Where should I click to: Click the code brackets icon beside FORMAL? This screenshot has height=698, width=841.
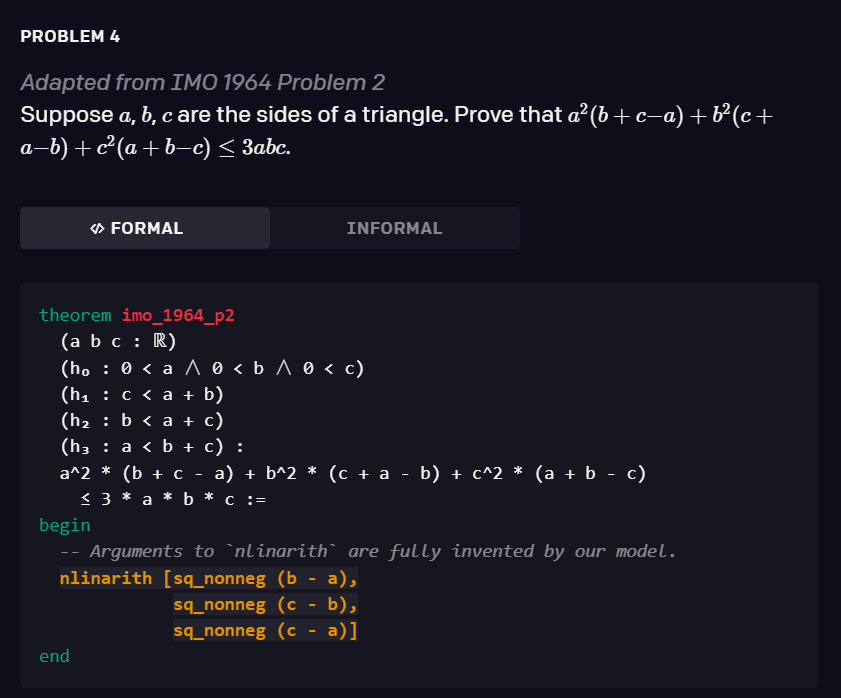click(97, 228)
